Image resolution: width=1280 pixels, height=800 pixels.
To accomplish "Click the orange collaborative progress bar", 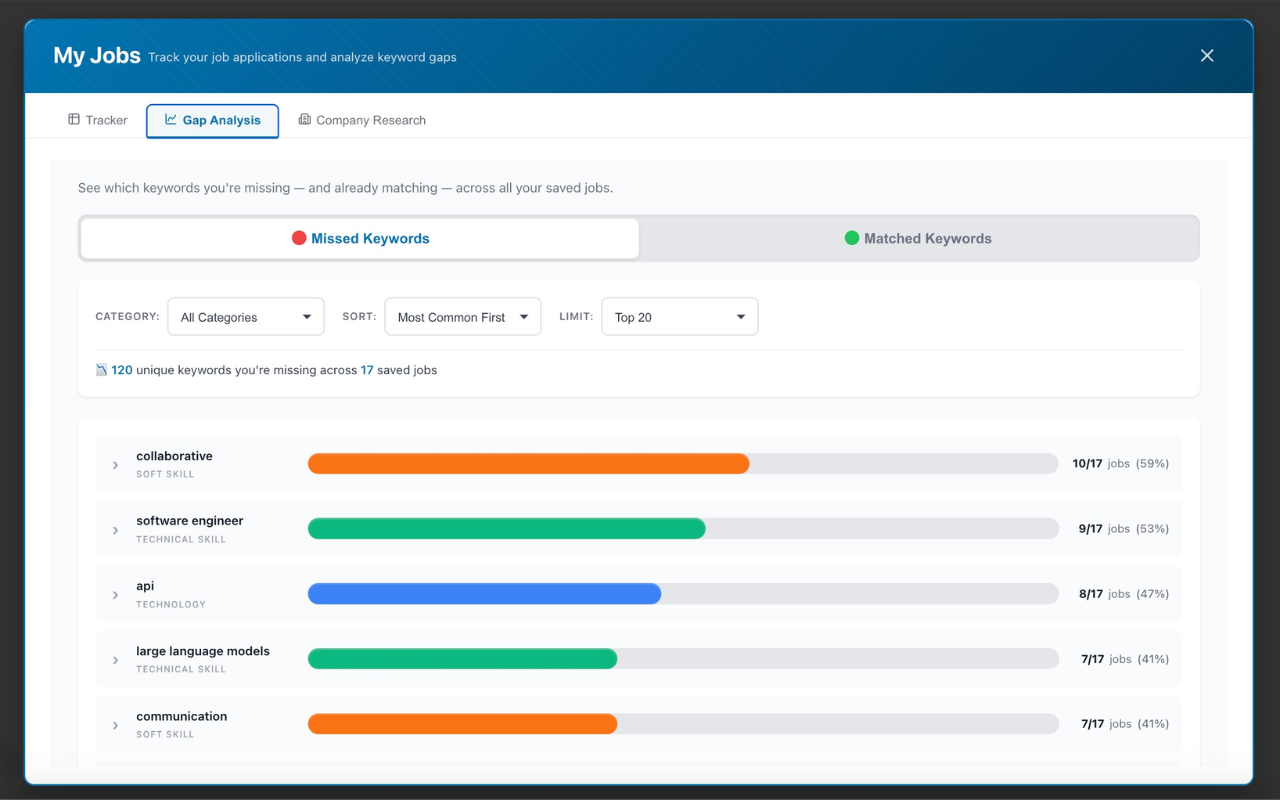I will click(528, 463).
